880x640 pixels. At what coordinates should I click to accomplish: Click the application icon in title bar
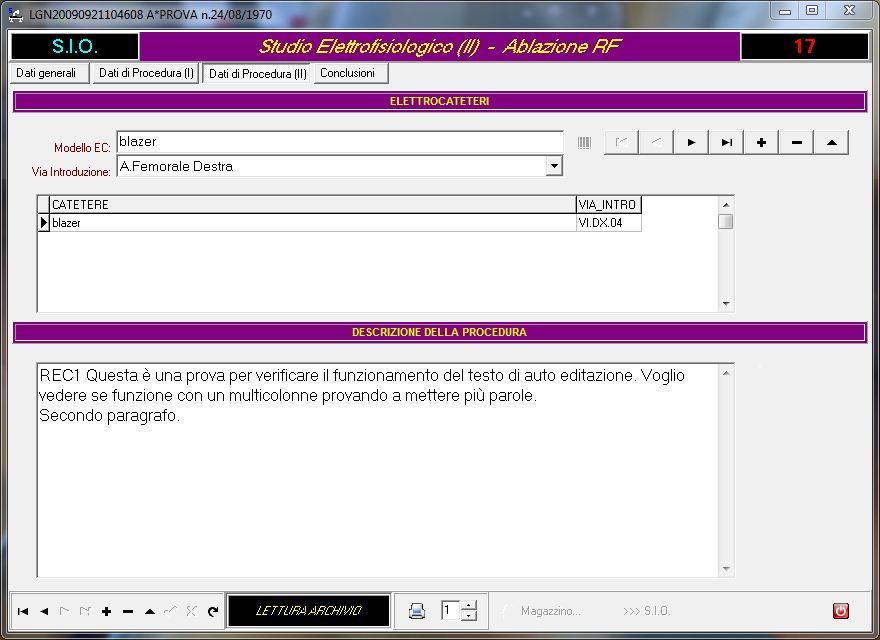click(x=16, y=14)
